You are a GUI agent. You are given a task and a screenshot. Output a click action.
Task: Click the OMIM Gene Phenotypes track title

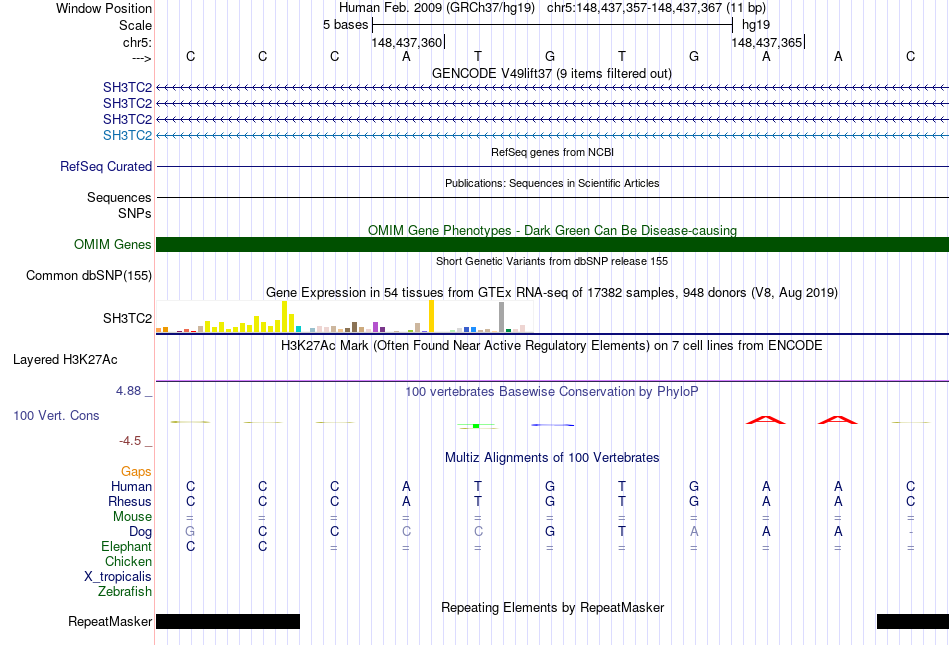click(x=552, y=231)
